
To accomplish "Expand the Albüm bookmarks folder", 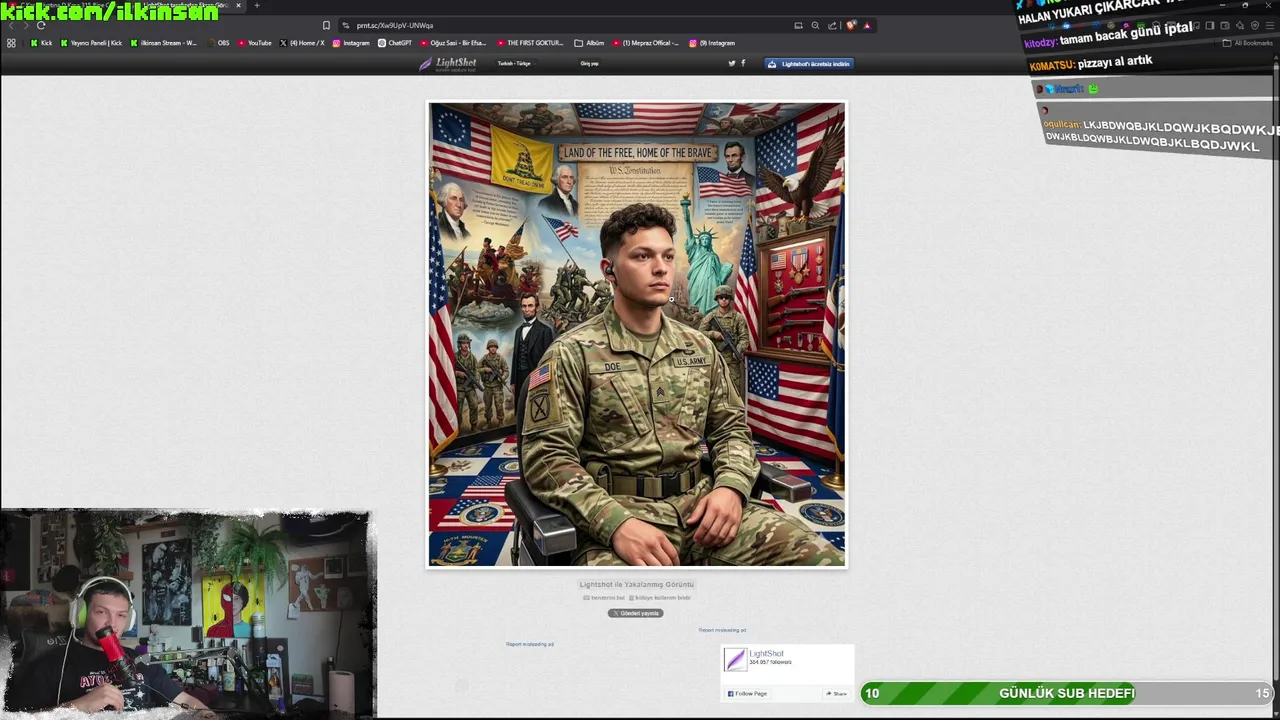I will 590,43.
